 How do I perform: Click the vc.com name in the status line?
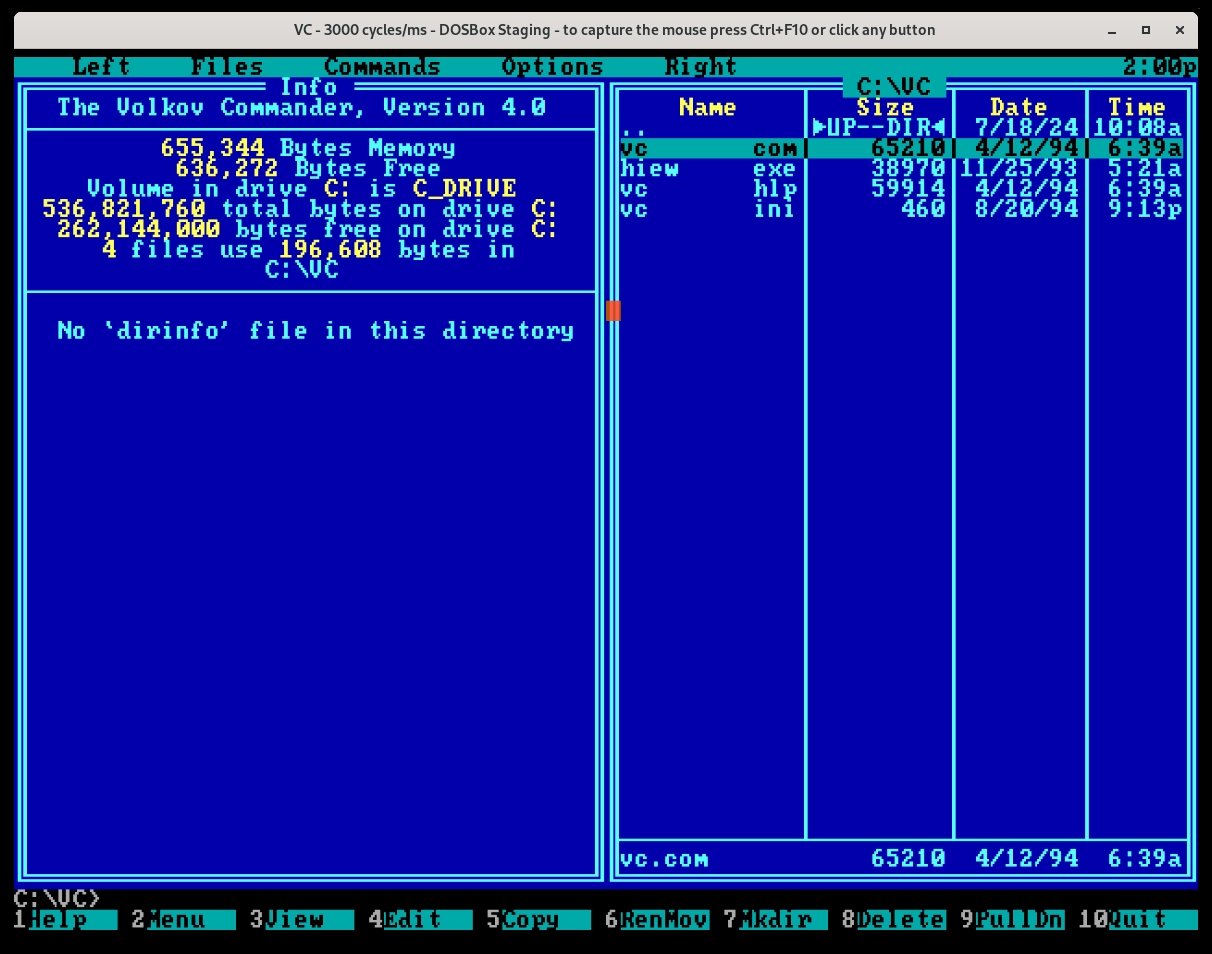[x=664, y=859]
